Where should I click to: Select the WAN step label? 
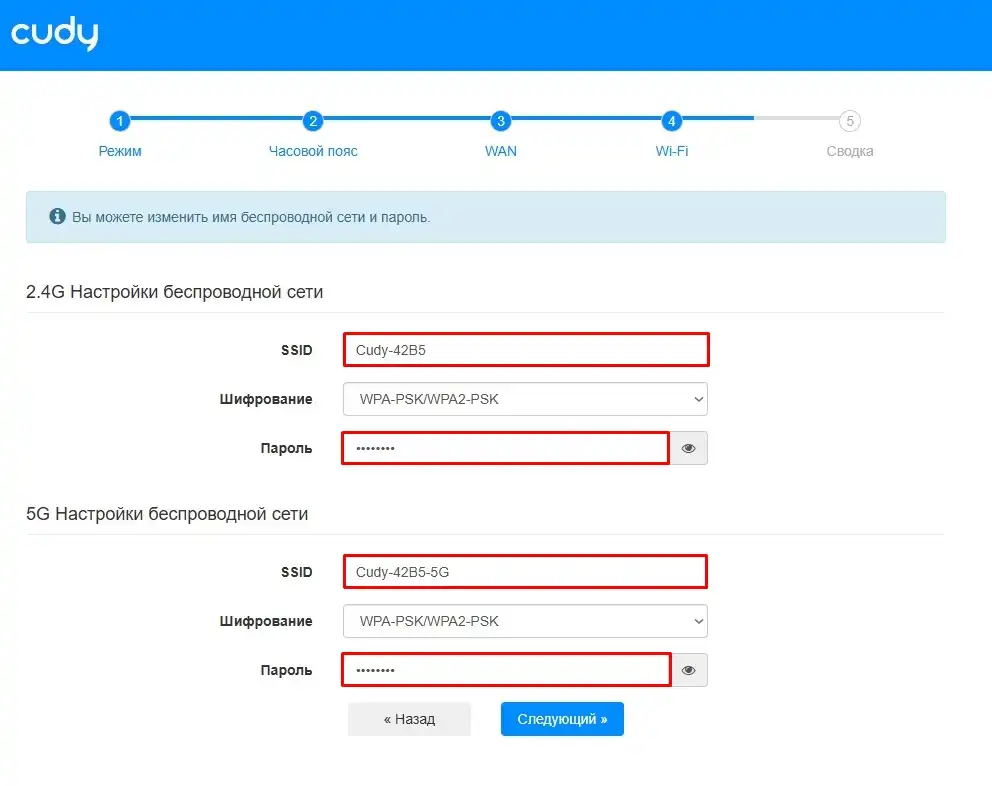501,151
